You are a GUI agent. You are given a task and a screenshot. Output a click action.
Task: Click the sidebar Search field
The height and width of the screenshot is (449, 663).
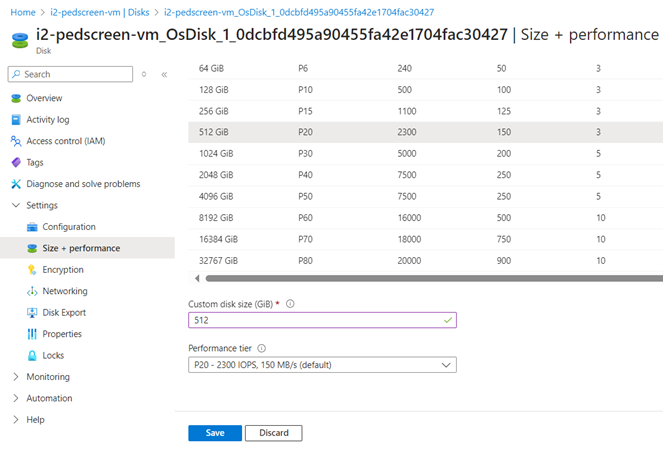[x=70, y=74]
